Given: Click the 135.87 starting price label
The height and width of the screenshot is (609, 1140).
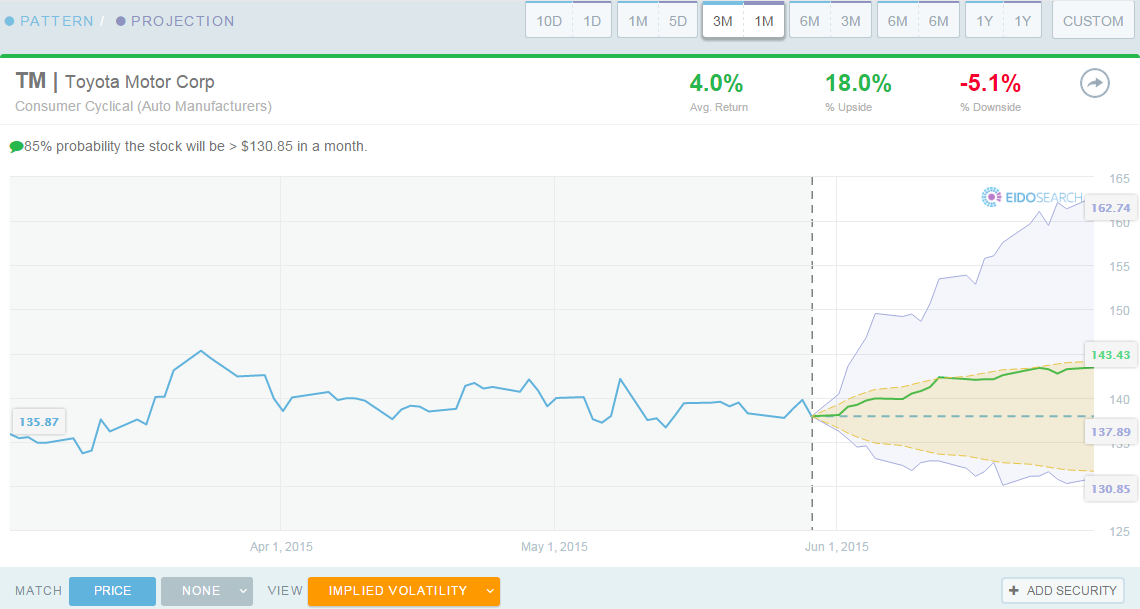Looking at the screenshot, I should [x=39, y=422].
